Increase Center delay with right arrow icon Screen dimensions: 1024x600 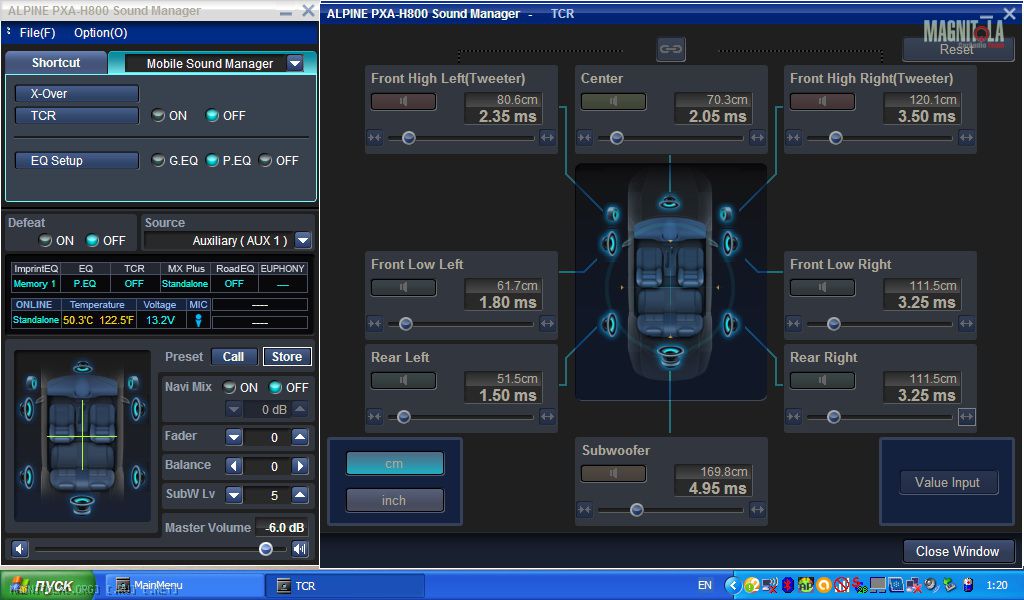[x=757, y=138]
